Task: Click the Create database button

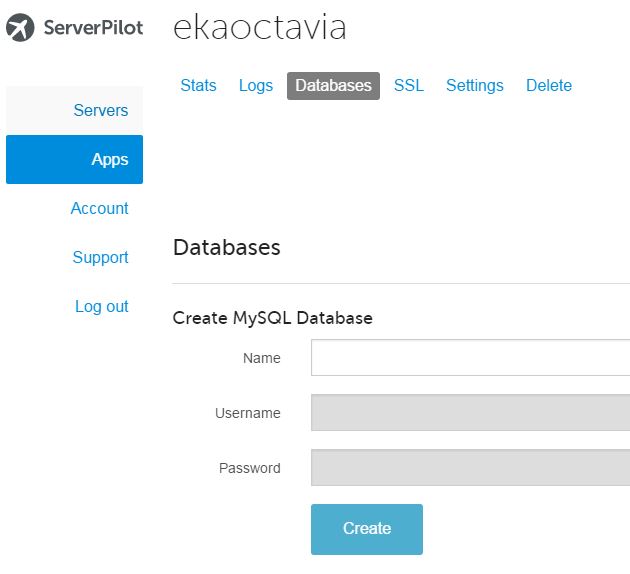Action: point(367,529)
